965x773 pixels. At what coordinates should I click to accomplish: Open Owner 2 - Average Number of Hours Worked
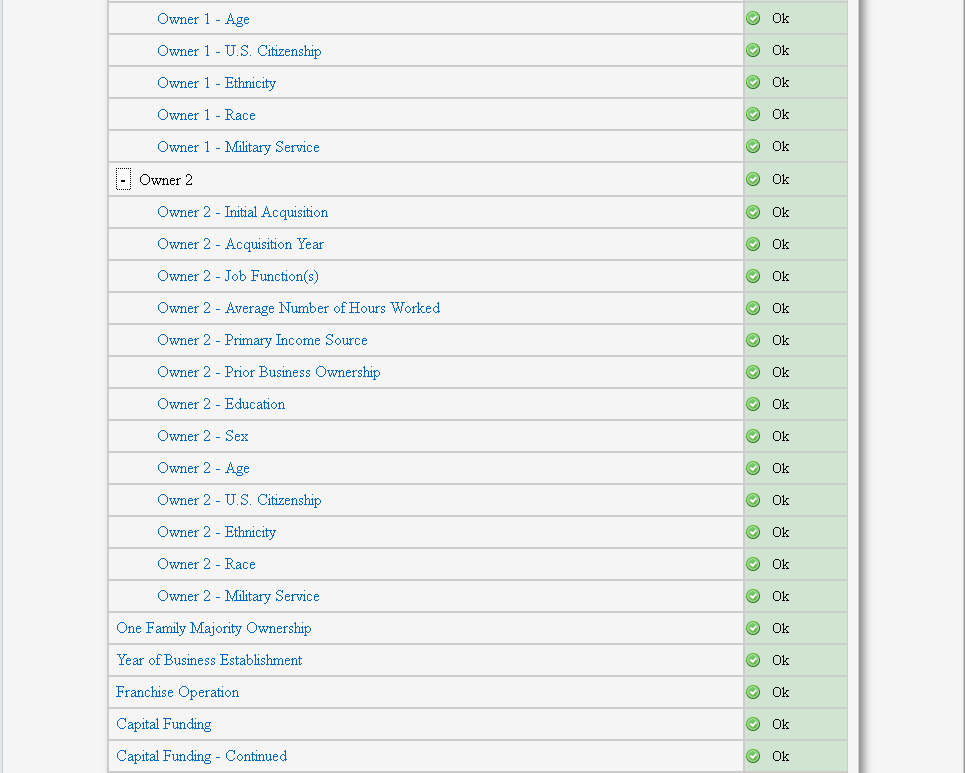click(298, 308)
